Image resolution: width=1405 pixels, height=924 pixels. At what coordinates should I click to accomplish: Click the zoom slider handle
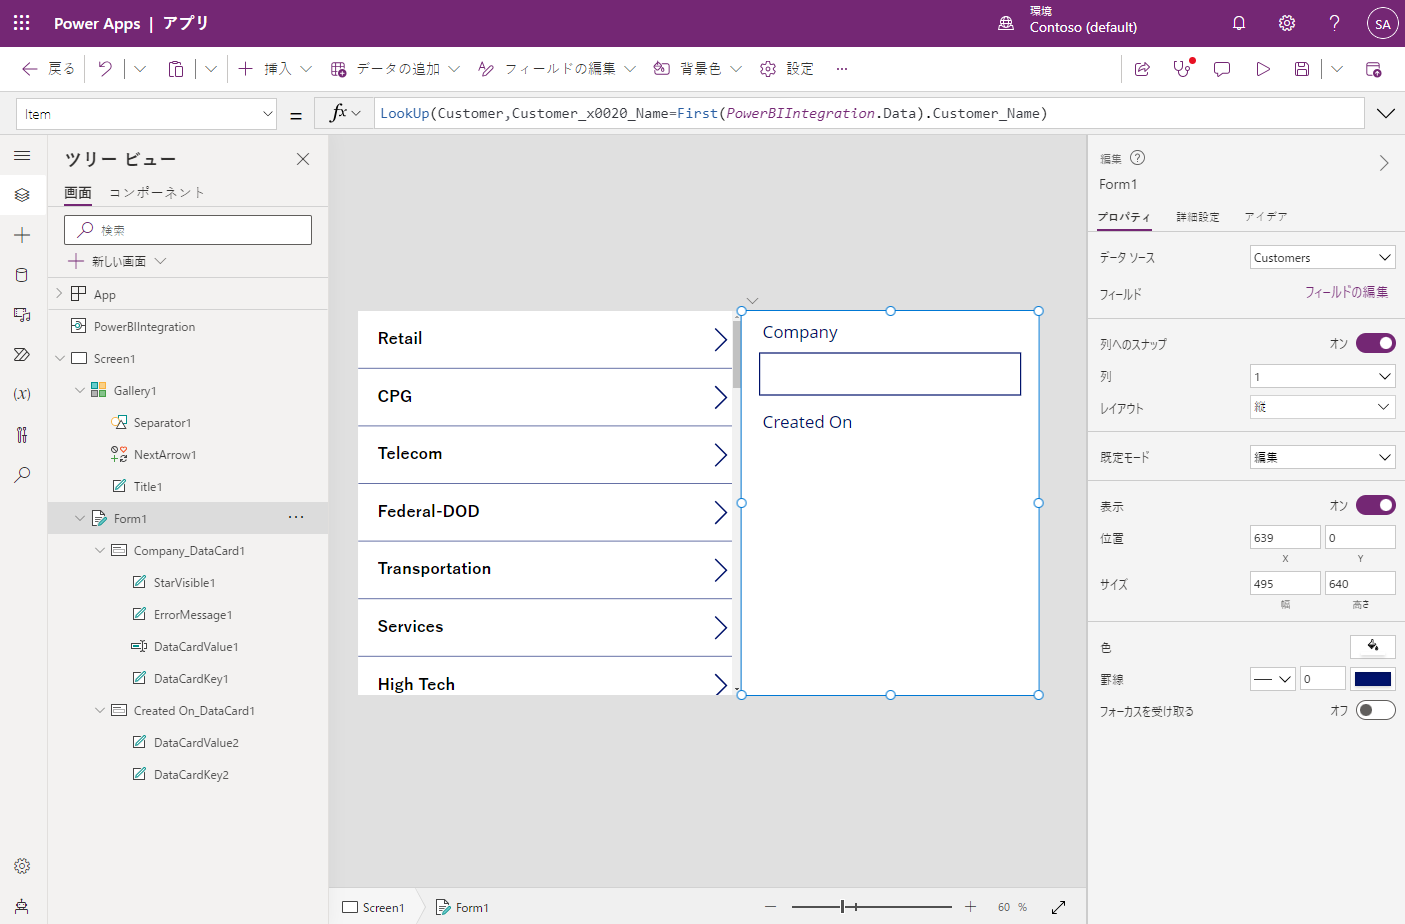[843, 907]
